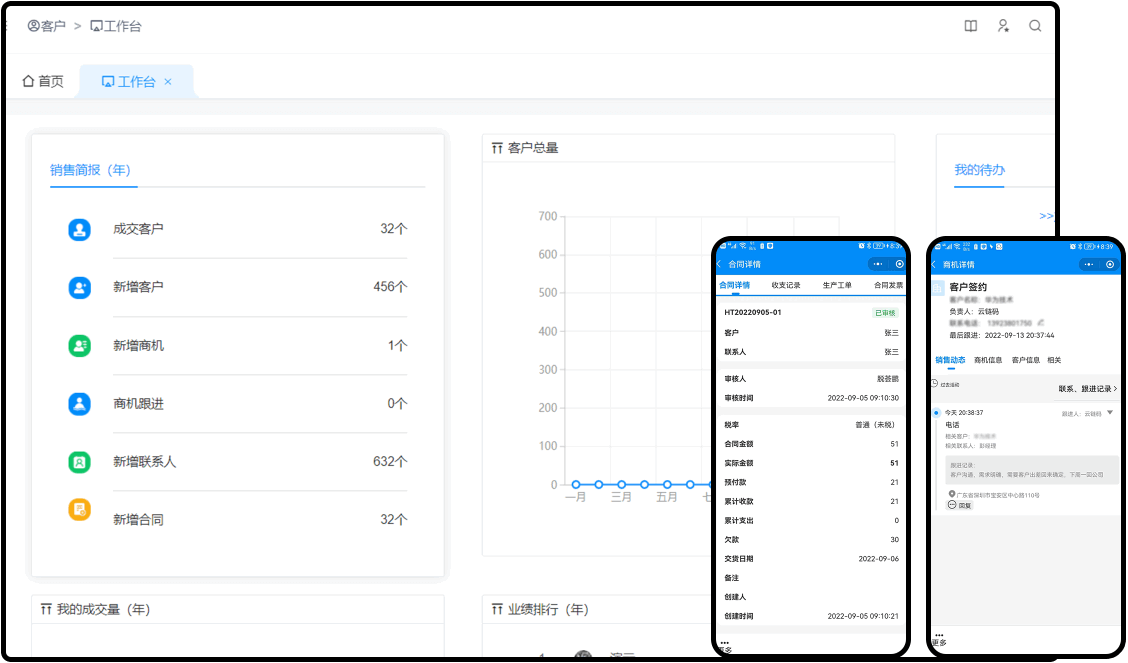
Task: Open the search magnifier icon in top bar
Action: (1035, 26)
